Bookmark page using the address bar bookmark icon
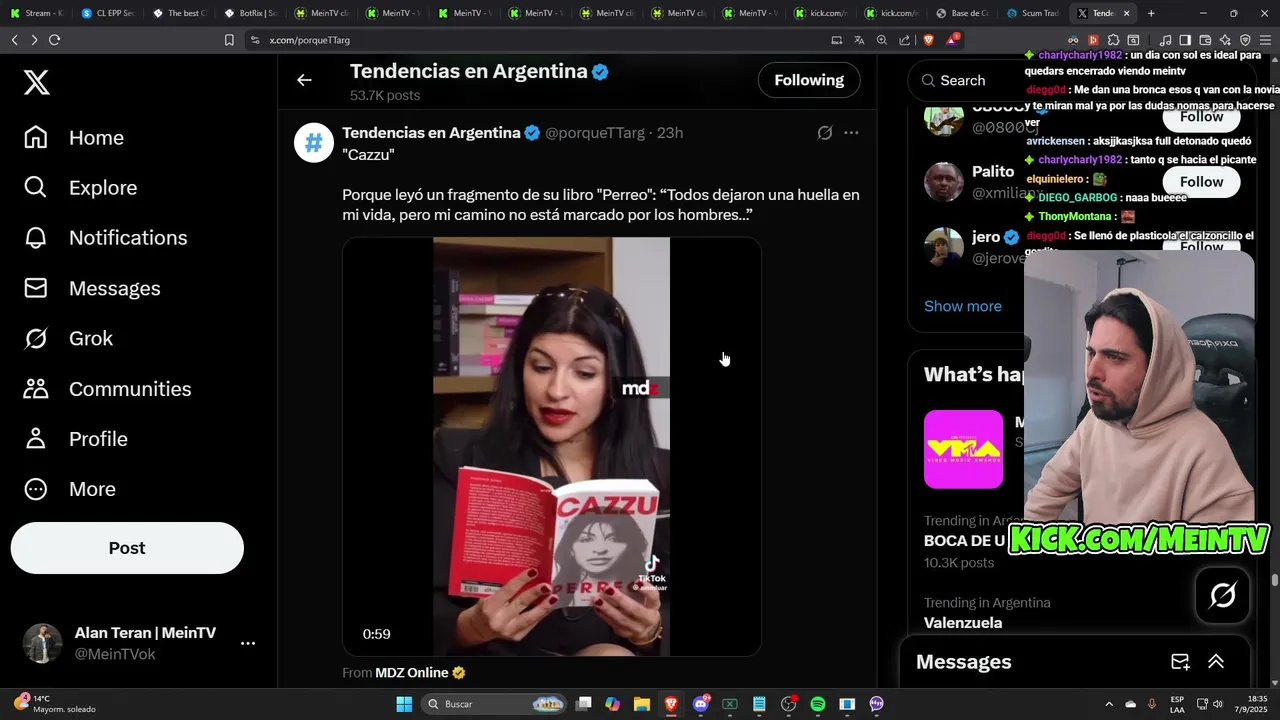Screen dimensions: 1280x720 pos(229,40)
